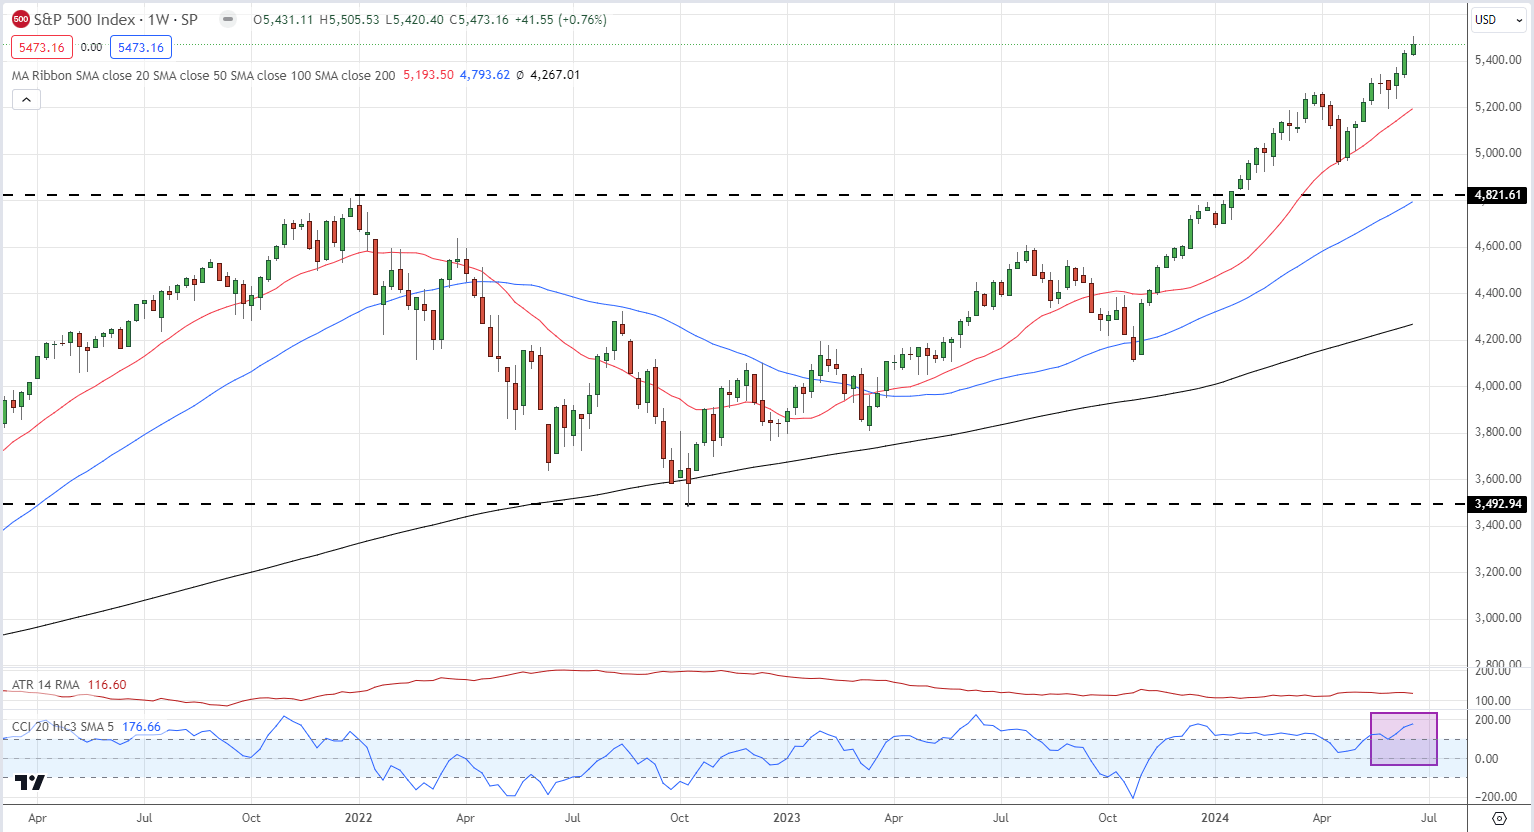Image resolution: width=1534 pixels, height=832 pixels.
Task: Click the Ø symbol in the MA Ribbon legend
Action: [x=520, y=75]
